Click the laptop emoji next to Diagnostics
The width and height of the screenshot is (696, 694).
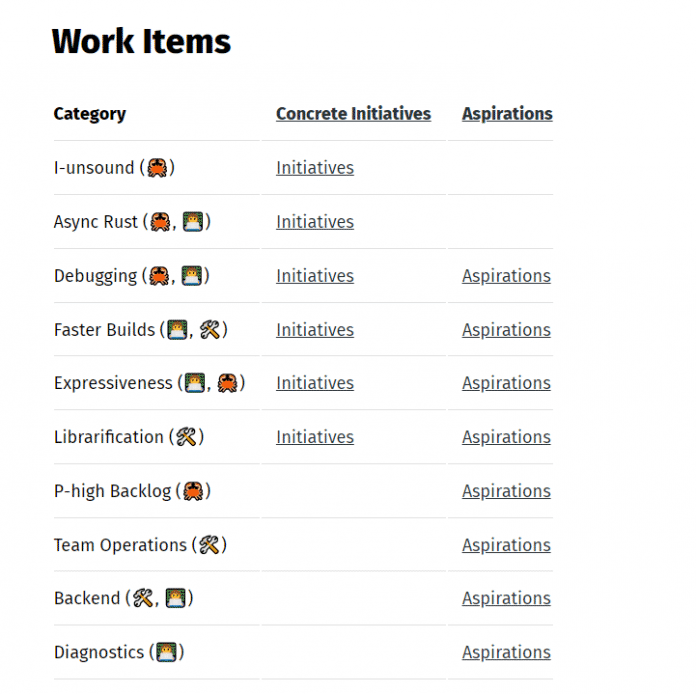click(166, 652)
